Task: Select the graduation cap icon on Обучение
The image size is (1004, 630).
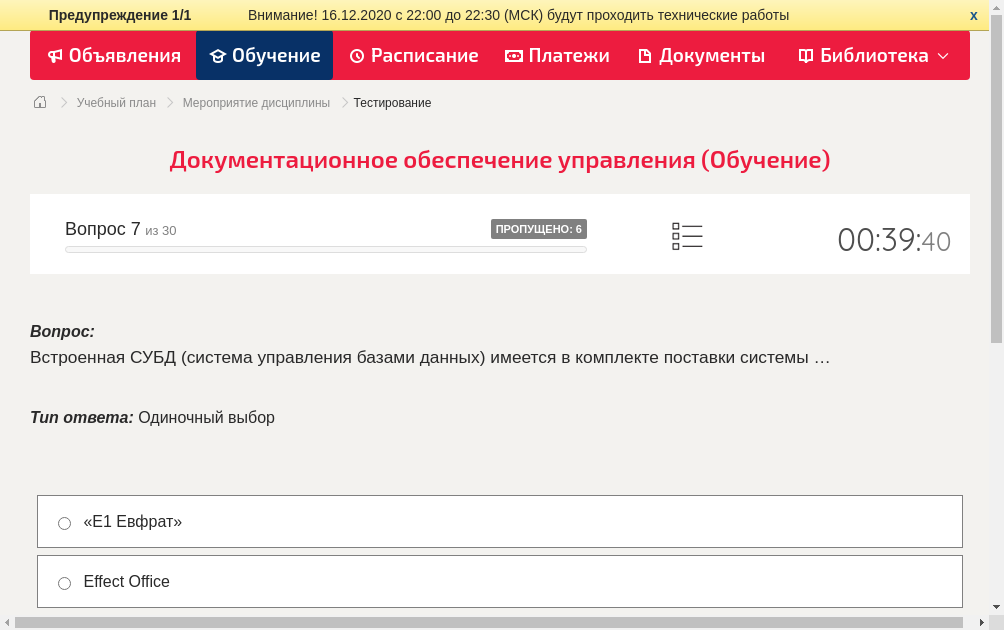Action: pyautogui.click(x=218, y=56)
